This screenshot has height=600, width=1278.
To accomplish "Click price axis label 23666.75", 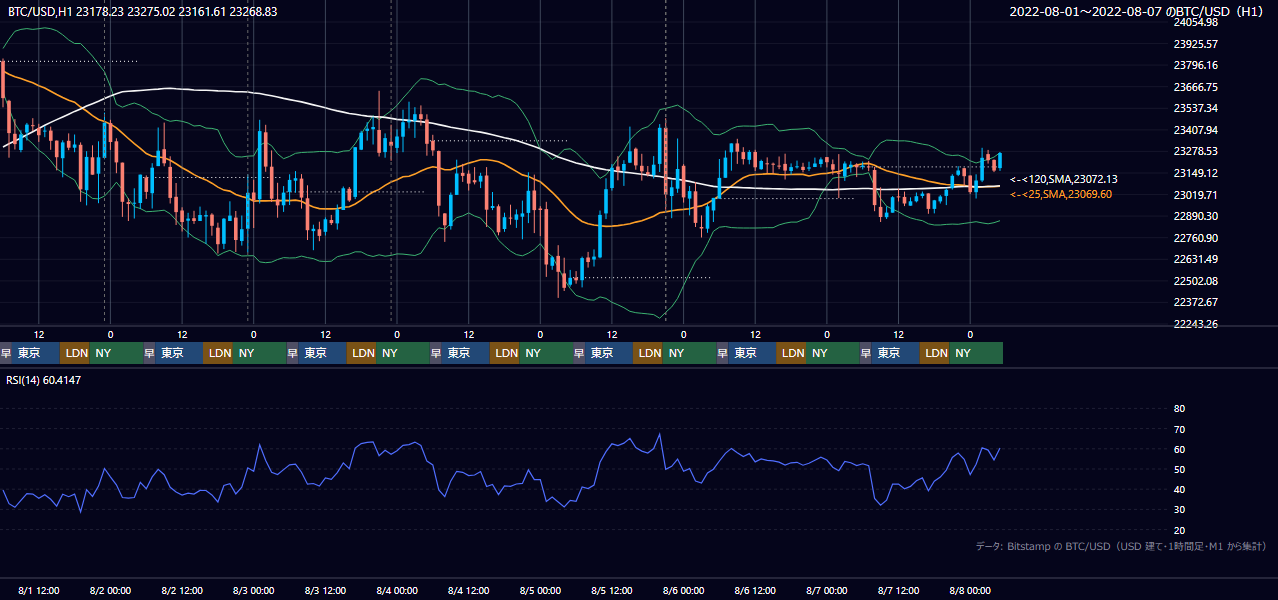I will 1195,87.
